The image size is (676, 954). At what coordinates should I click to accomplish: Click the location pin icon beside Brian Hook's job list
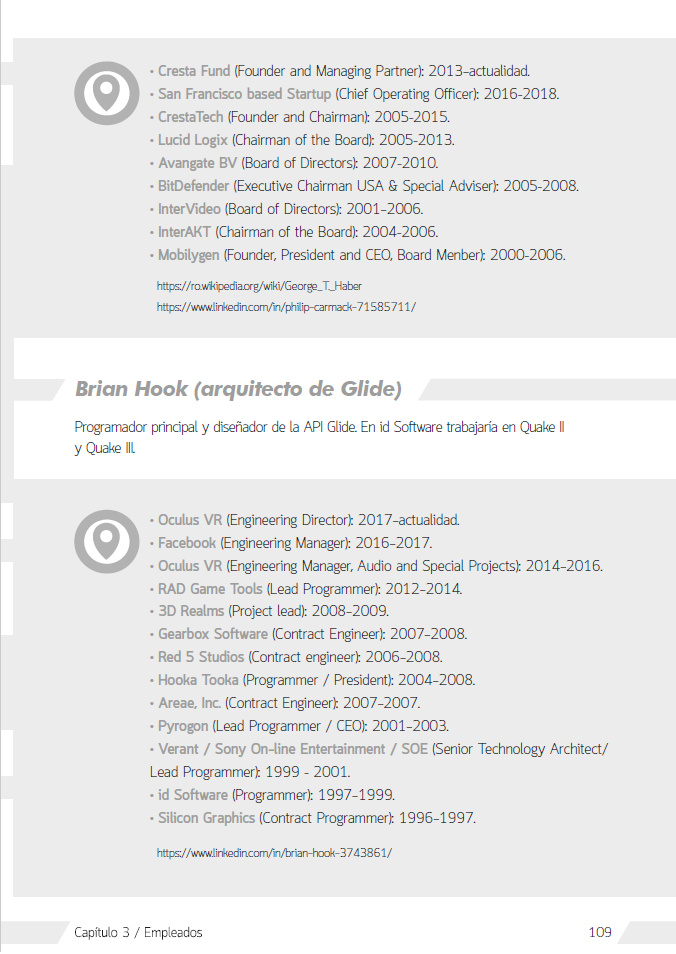[x=106, y=541]
